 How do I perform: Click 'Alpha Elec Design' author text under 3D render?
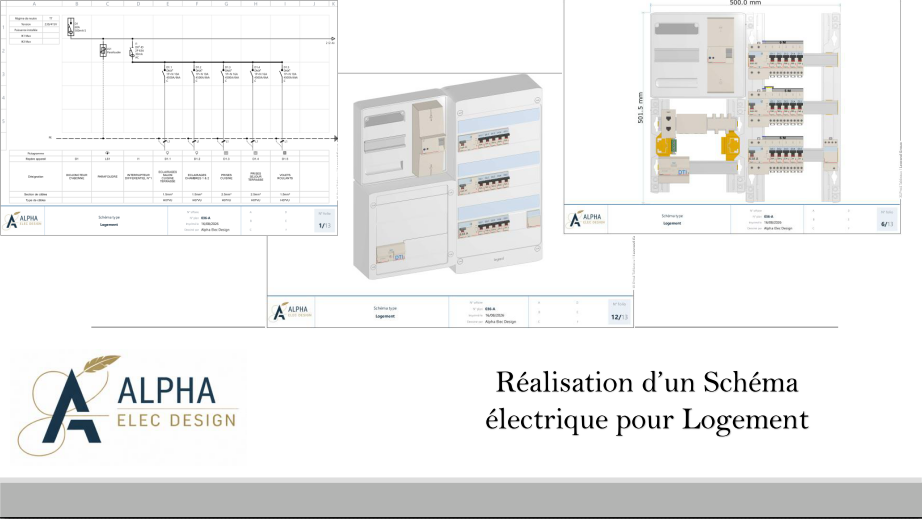pos(500,322)
